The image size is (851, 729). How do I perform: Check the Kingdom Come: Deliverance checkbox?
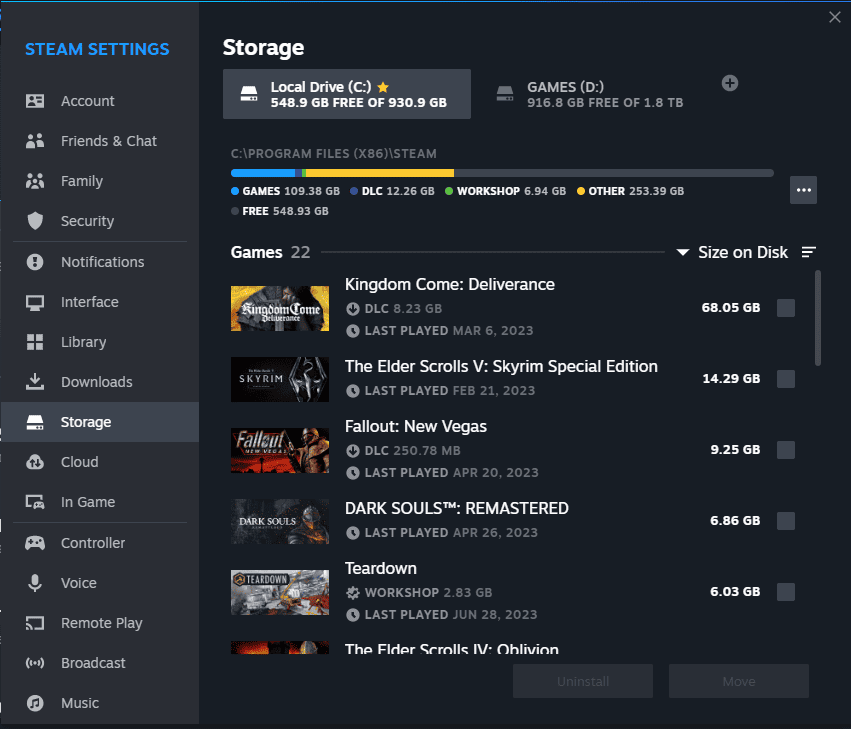786,308
